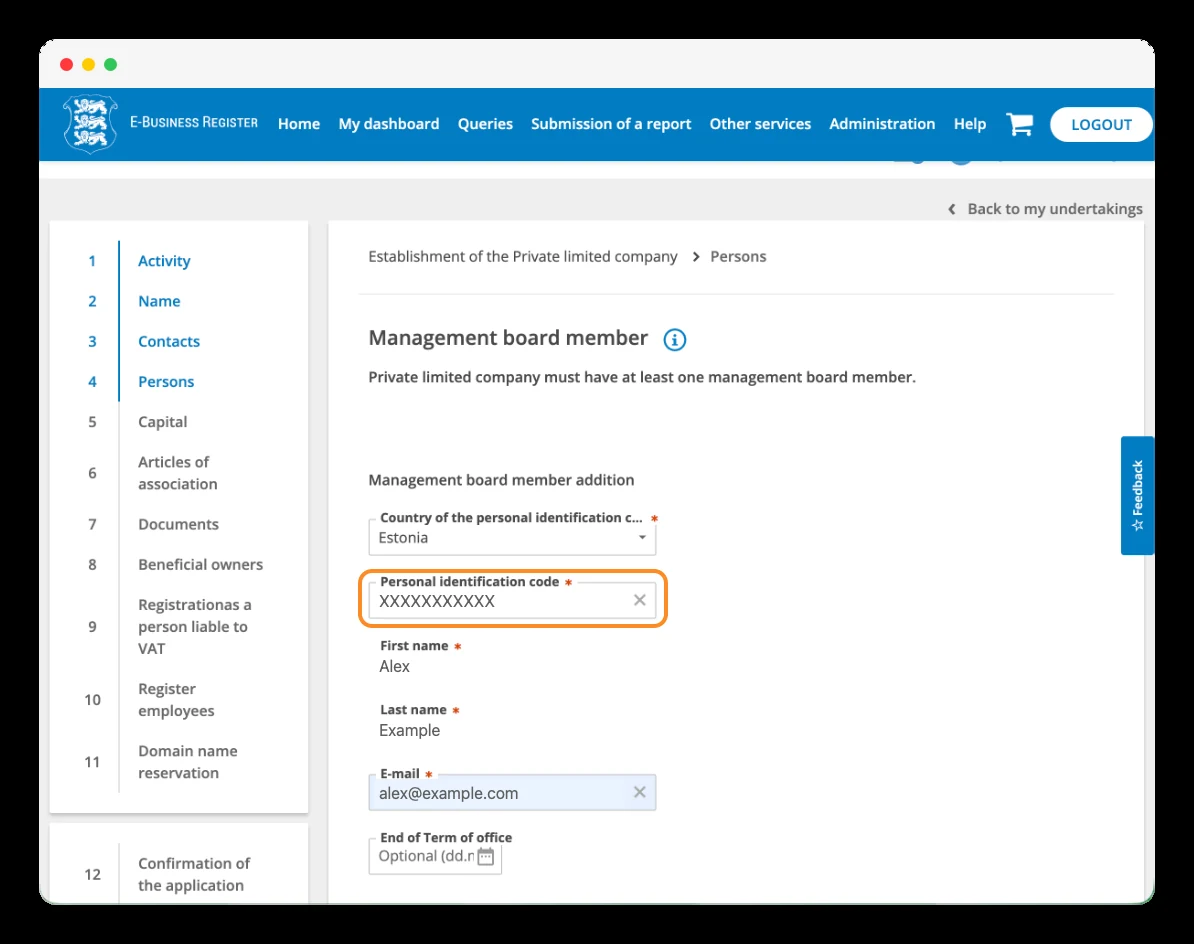Click the LOGOUT button
The height and width of the screenshot is (944, 1194).
coord(1100,124)
